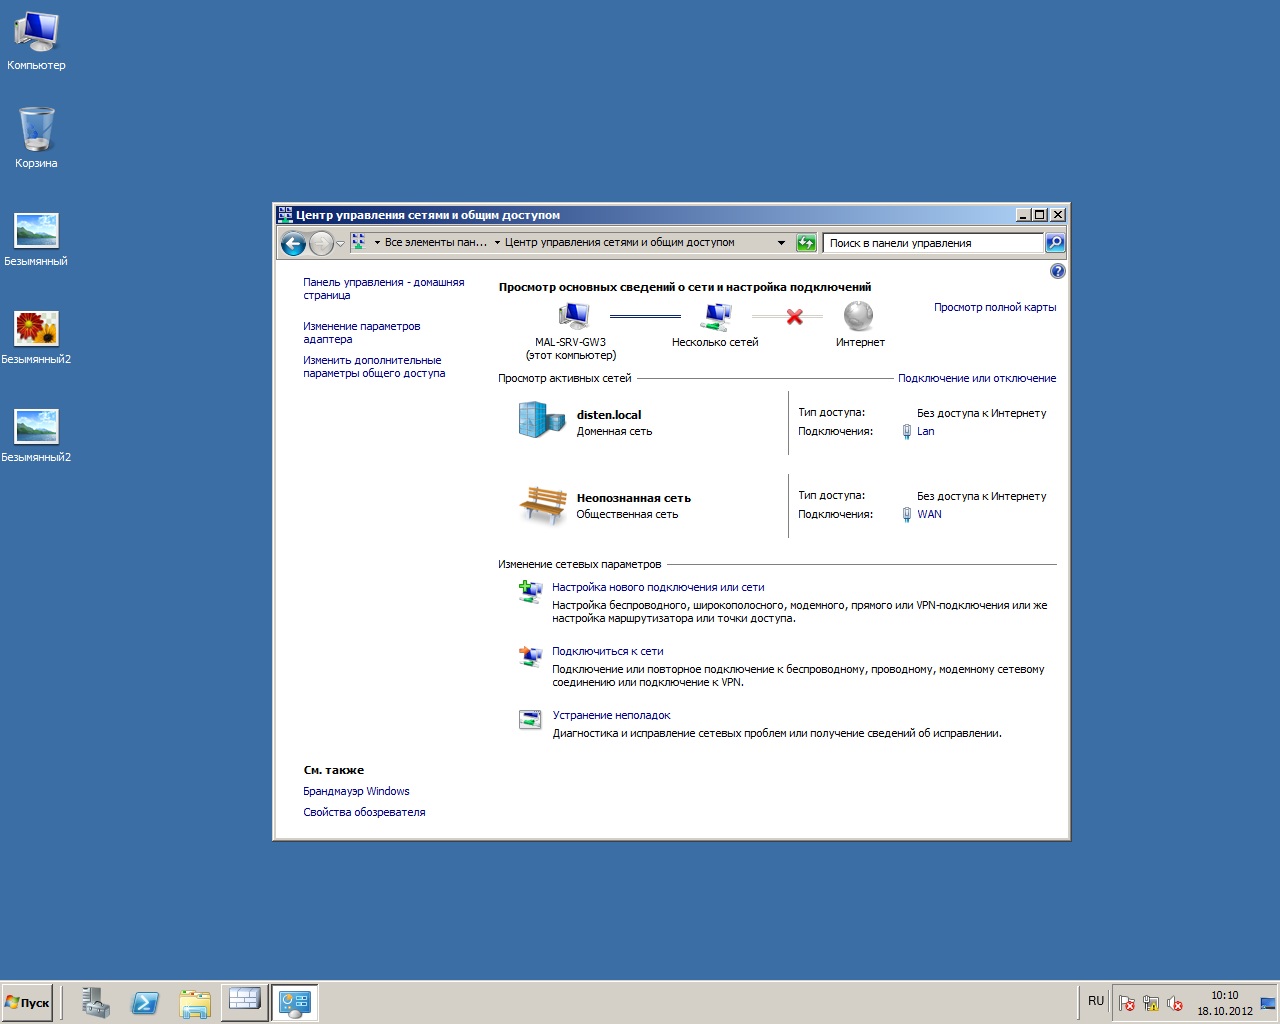Open 'Подключиться к сети' link
Screen dimensions: 1280x1024
tap(608, 652)
